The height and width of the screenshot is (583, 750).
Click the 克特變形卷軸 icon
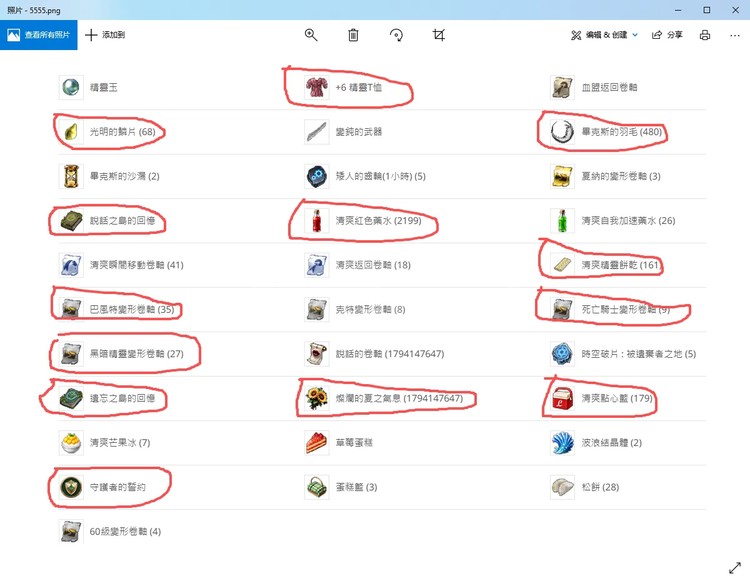317,309
